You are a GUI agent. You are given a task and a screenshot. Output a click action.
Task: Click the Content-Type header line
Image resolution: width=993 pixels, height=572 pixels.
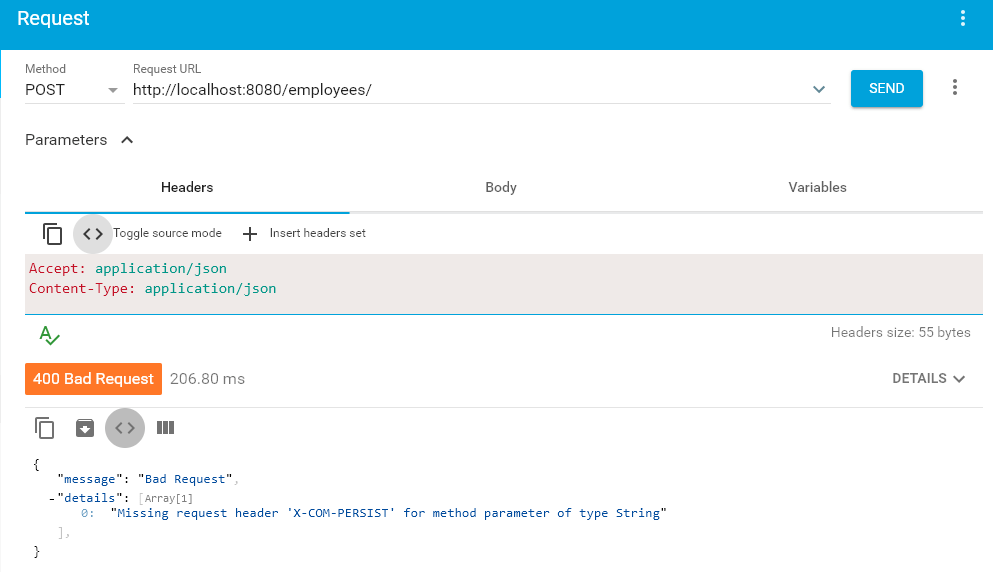tap(153, 289)
